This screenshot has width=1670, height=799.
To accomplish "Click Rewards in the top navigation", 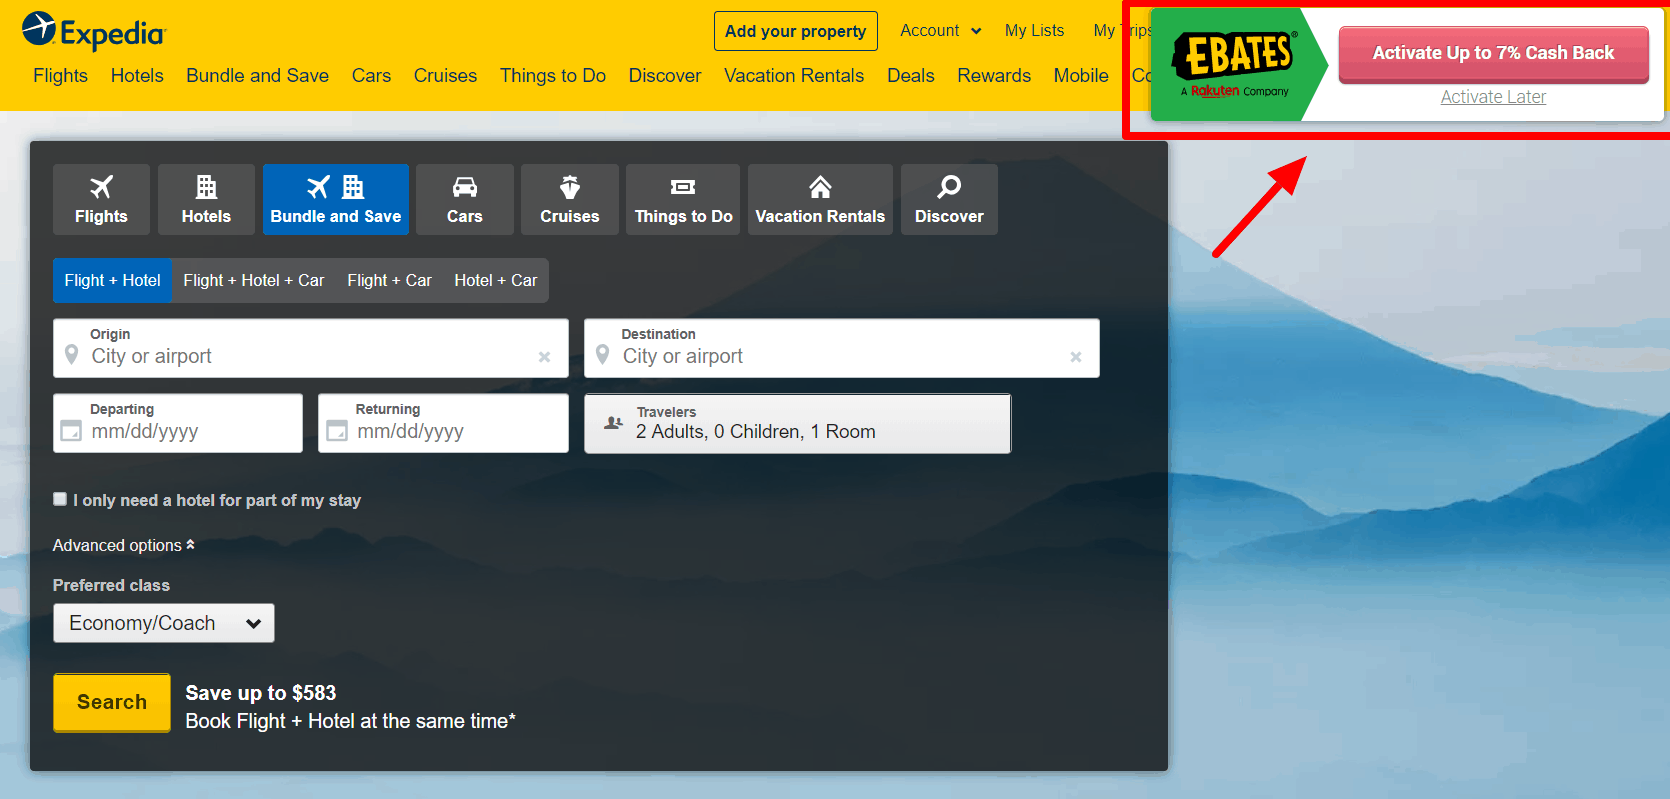I will 994,76.
